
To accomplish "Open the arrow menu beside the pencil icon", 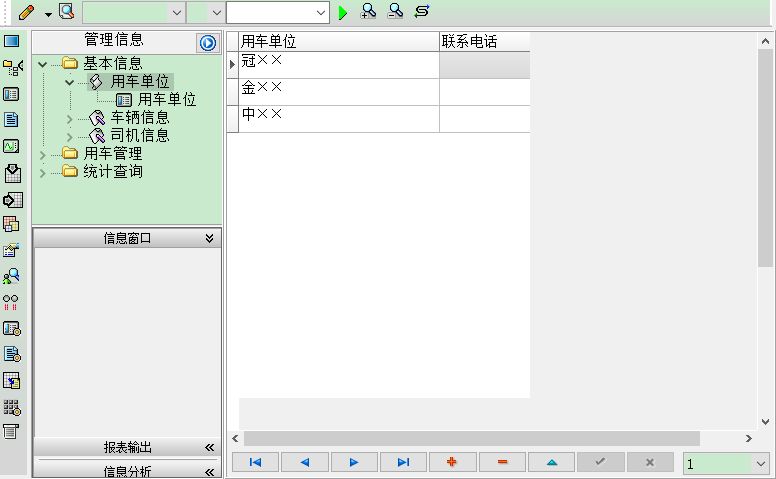I will pos(48,14).
